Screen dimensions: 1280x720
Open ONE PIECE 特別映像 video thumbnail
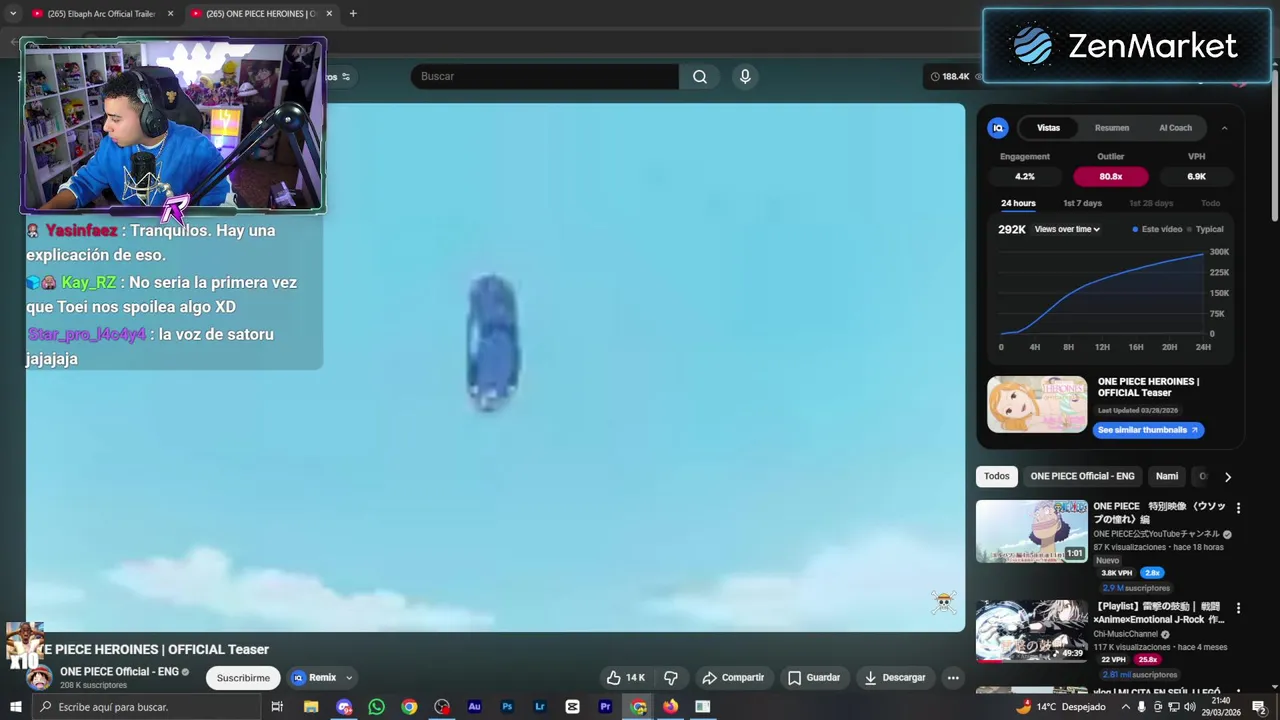coord(1031,531)
